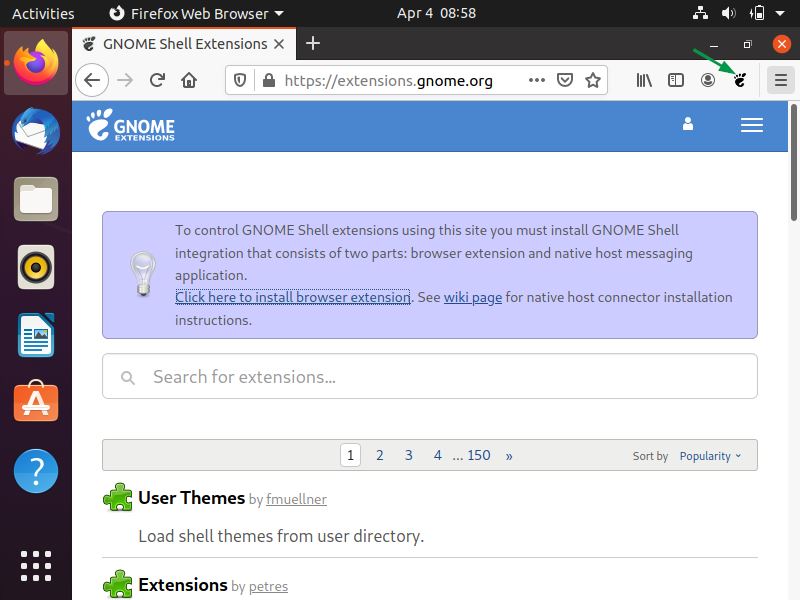Show sidebars button
The image size is (800, 600).
click(676, 80)
